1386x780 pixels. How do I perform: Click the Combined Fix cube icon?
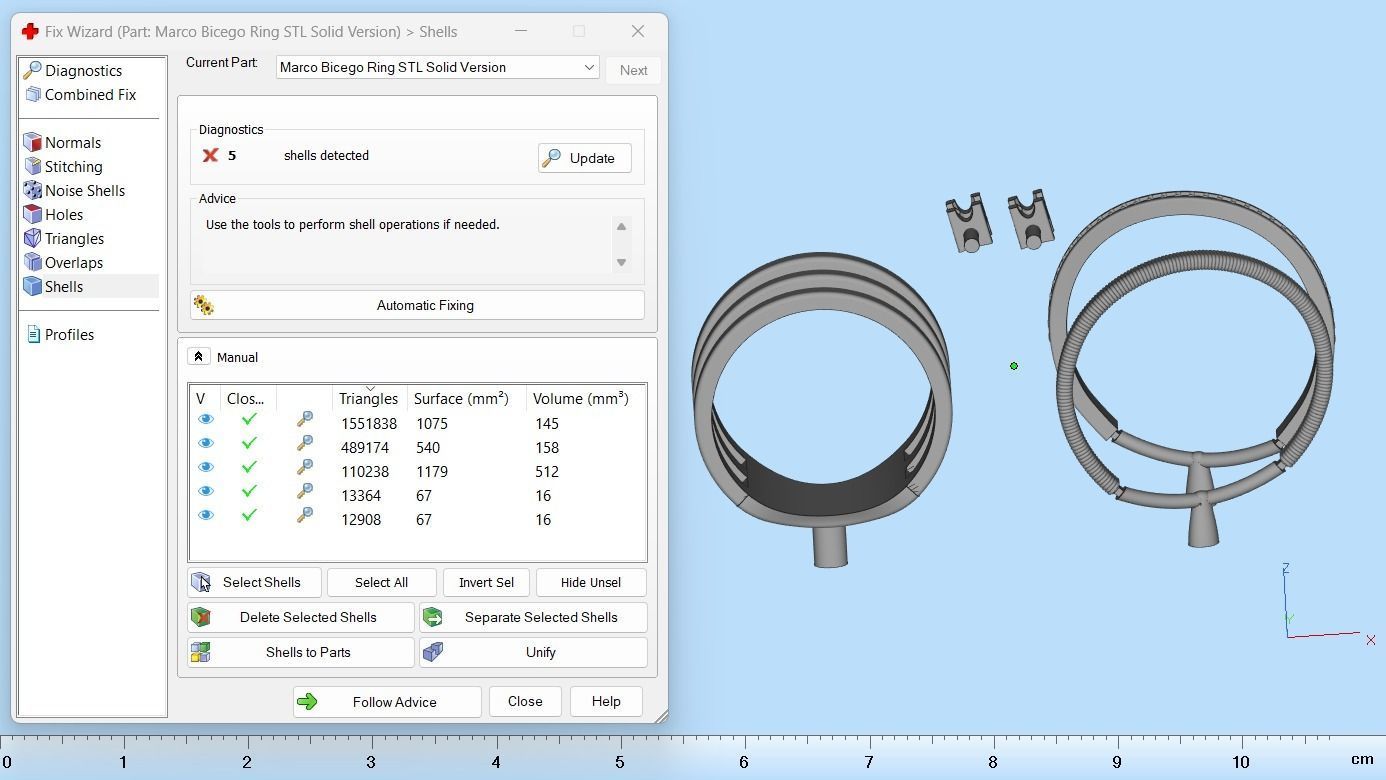tap(33, 94)
